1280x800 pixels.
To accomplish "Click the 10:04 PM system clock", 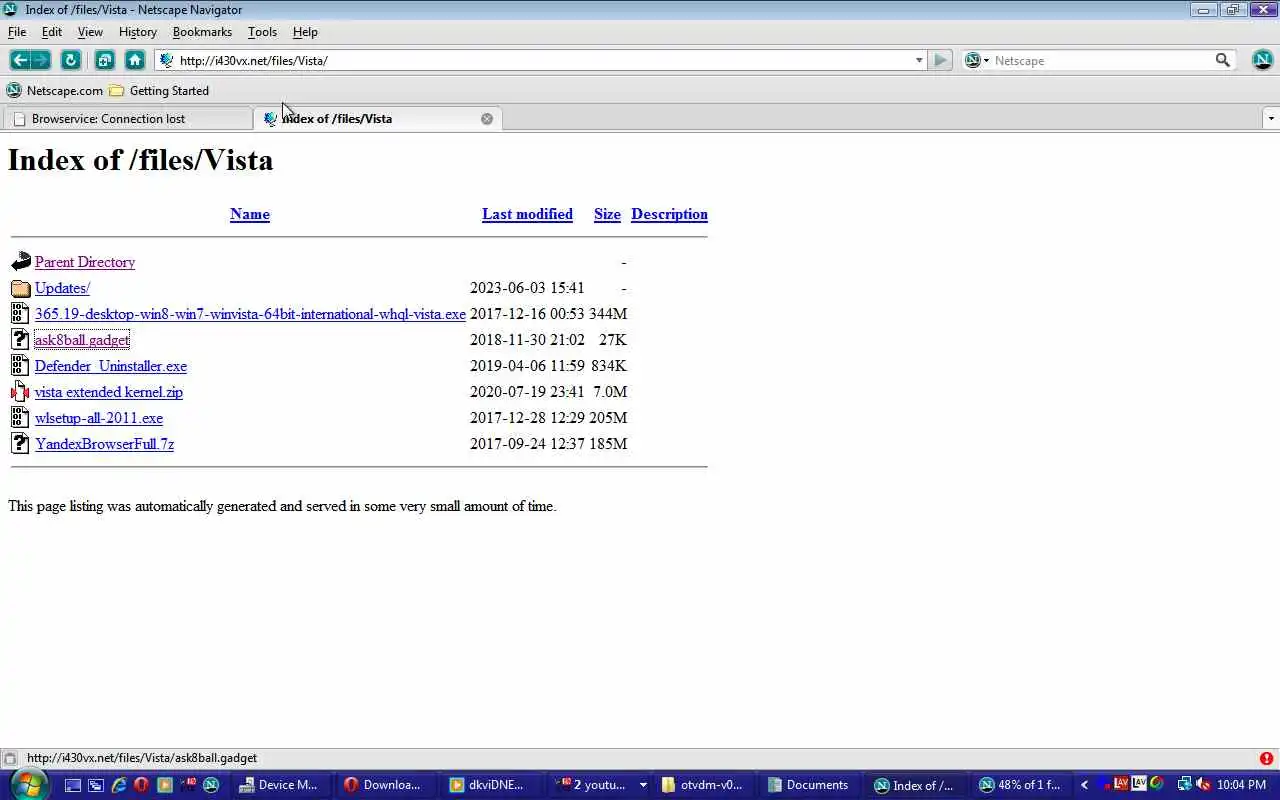I will click(1242, 785).
